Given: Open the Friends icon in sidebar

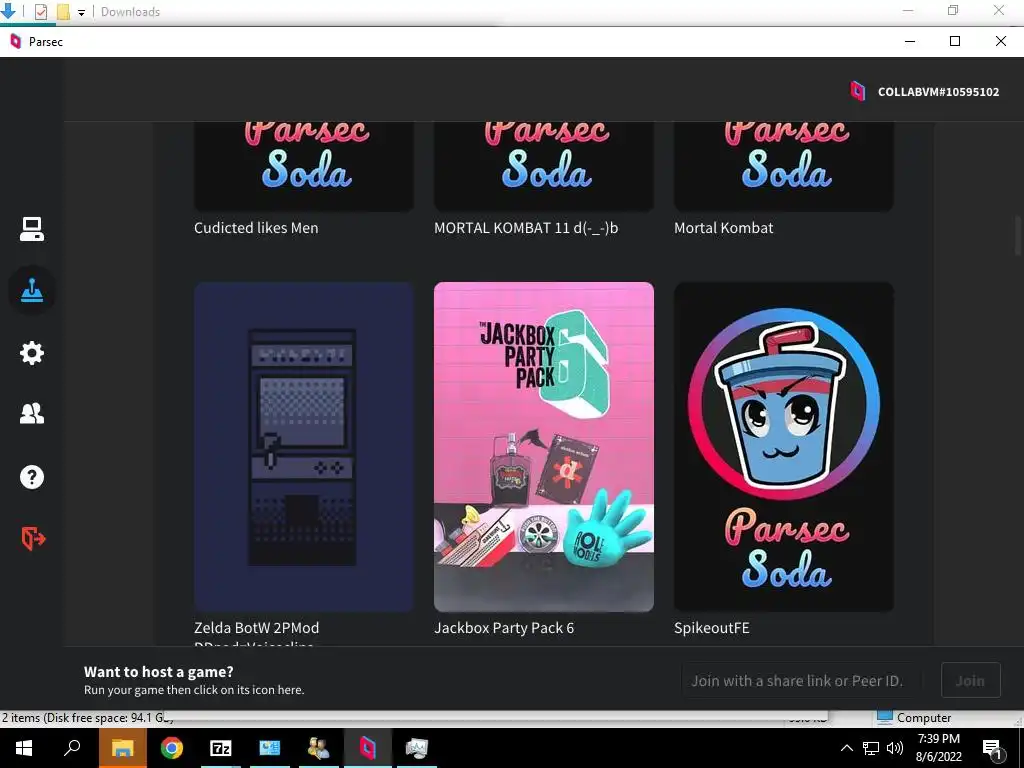Looking at the screenshot, I should tap(31, 414).
